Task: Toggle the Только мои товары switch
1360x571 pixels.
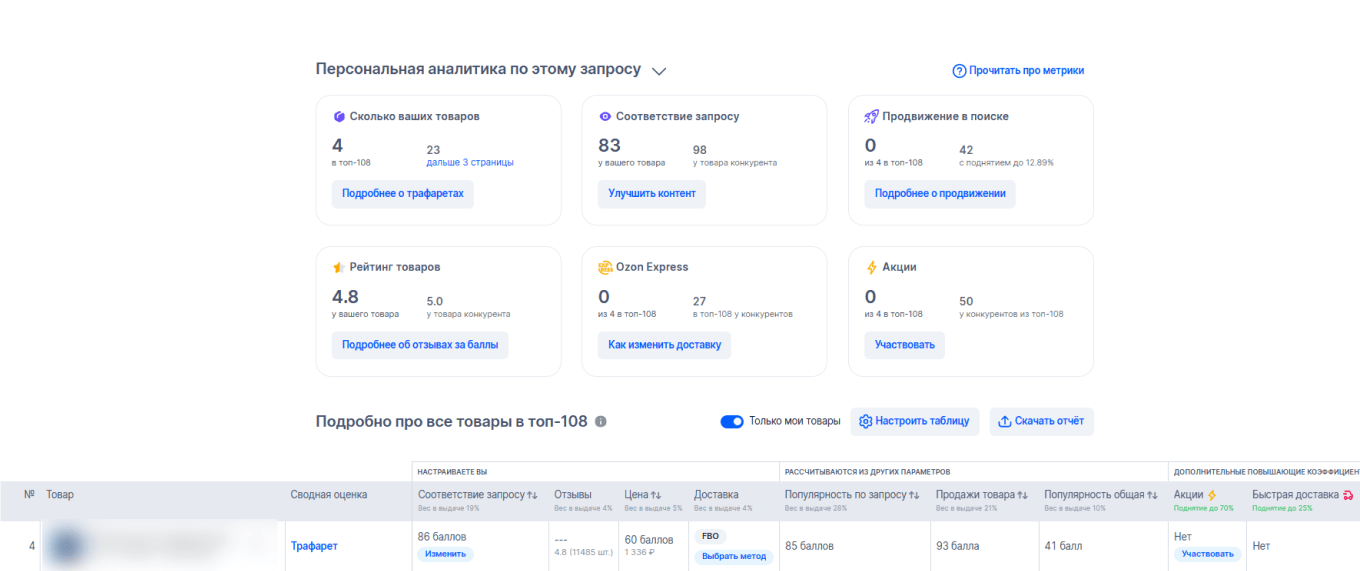Action: tap(731, 421)
